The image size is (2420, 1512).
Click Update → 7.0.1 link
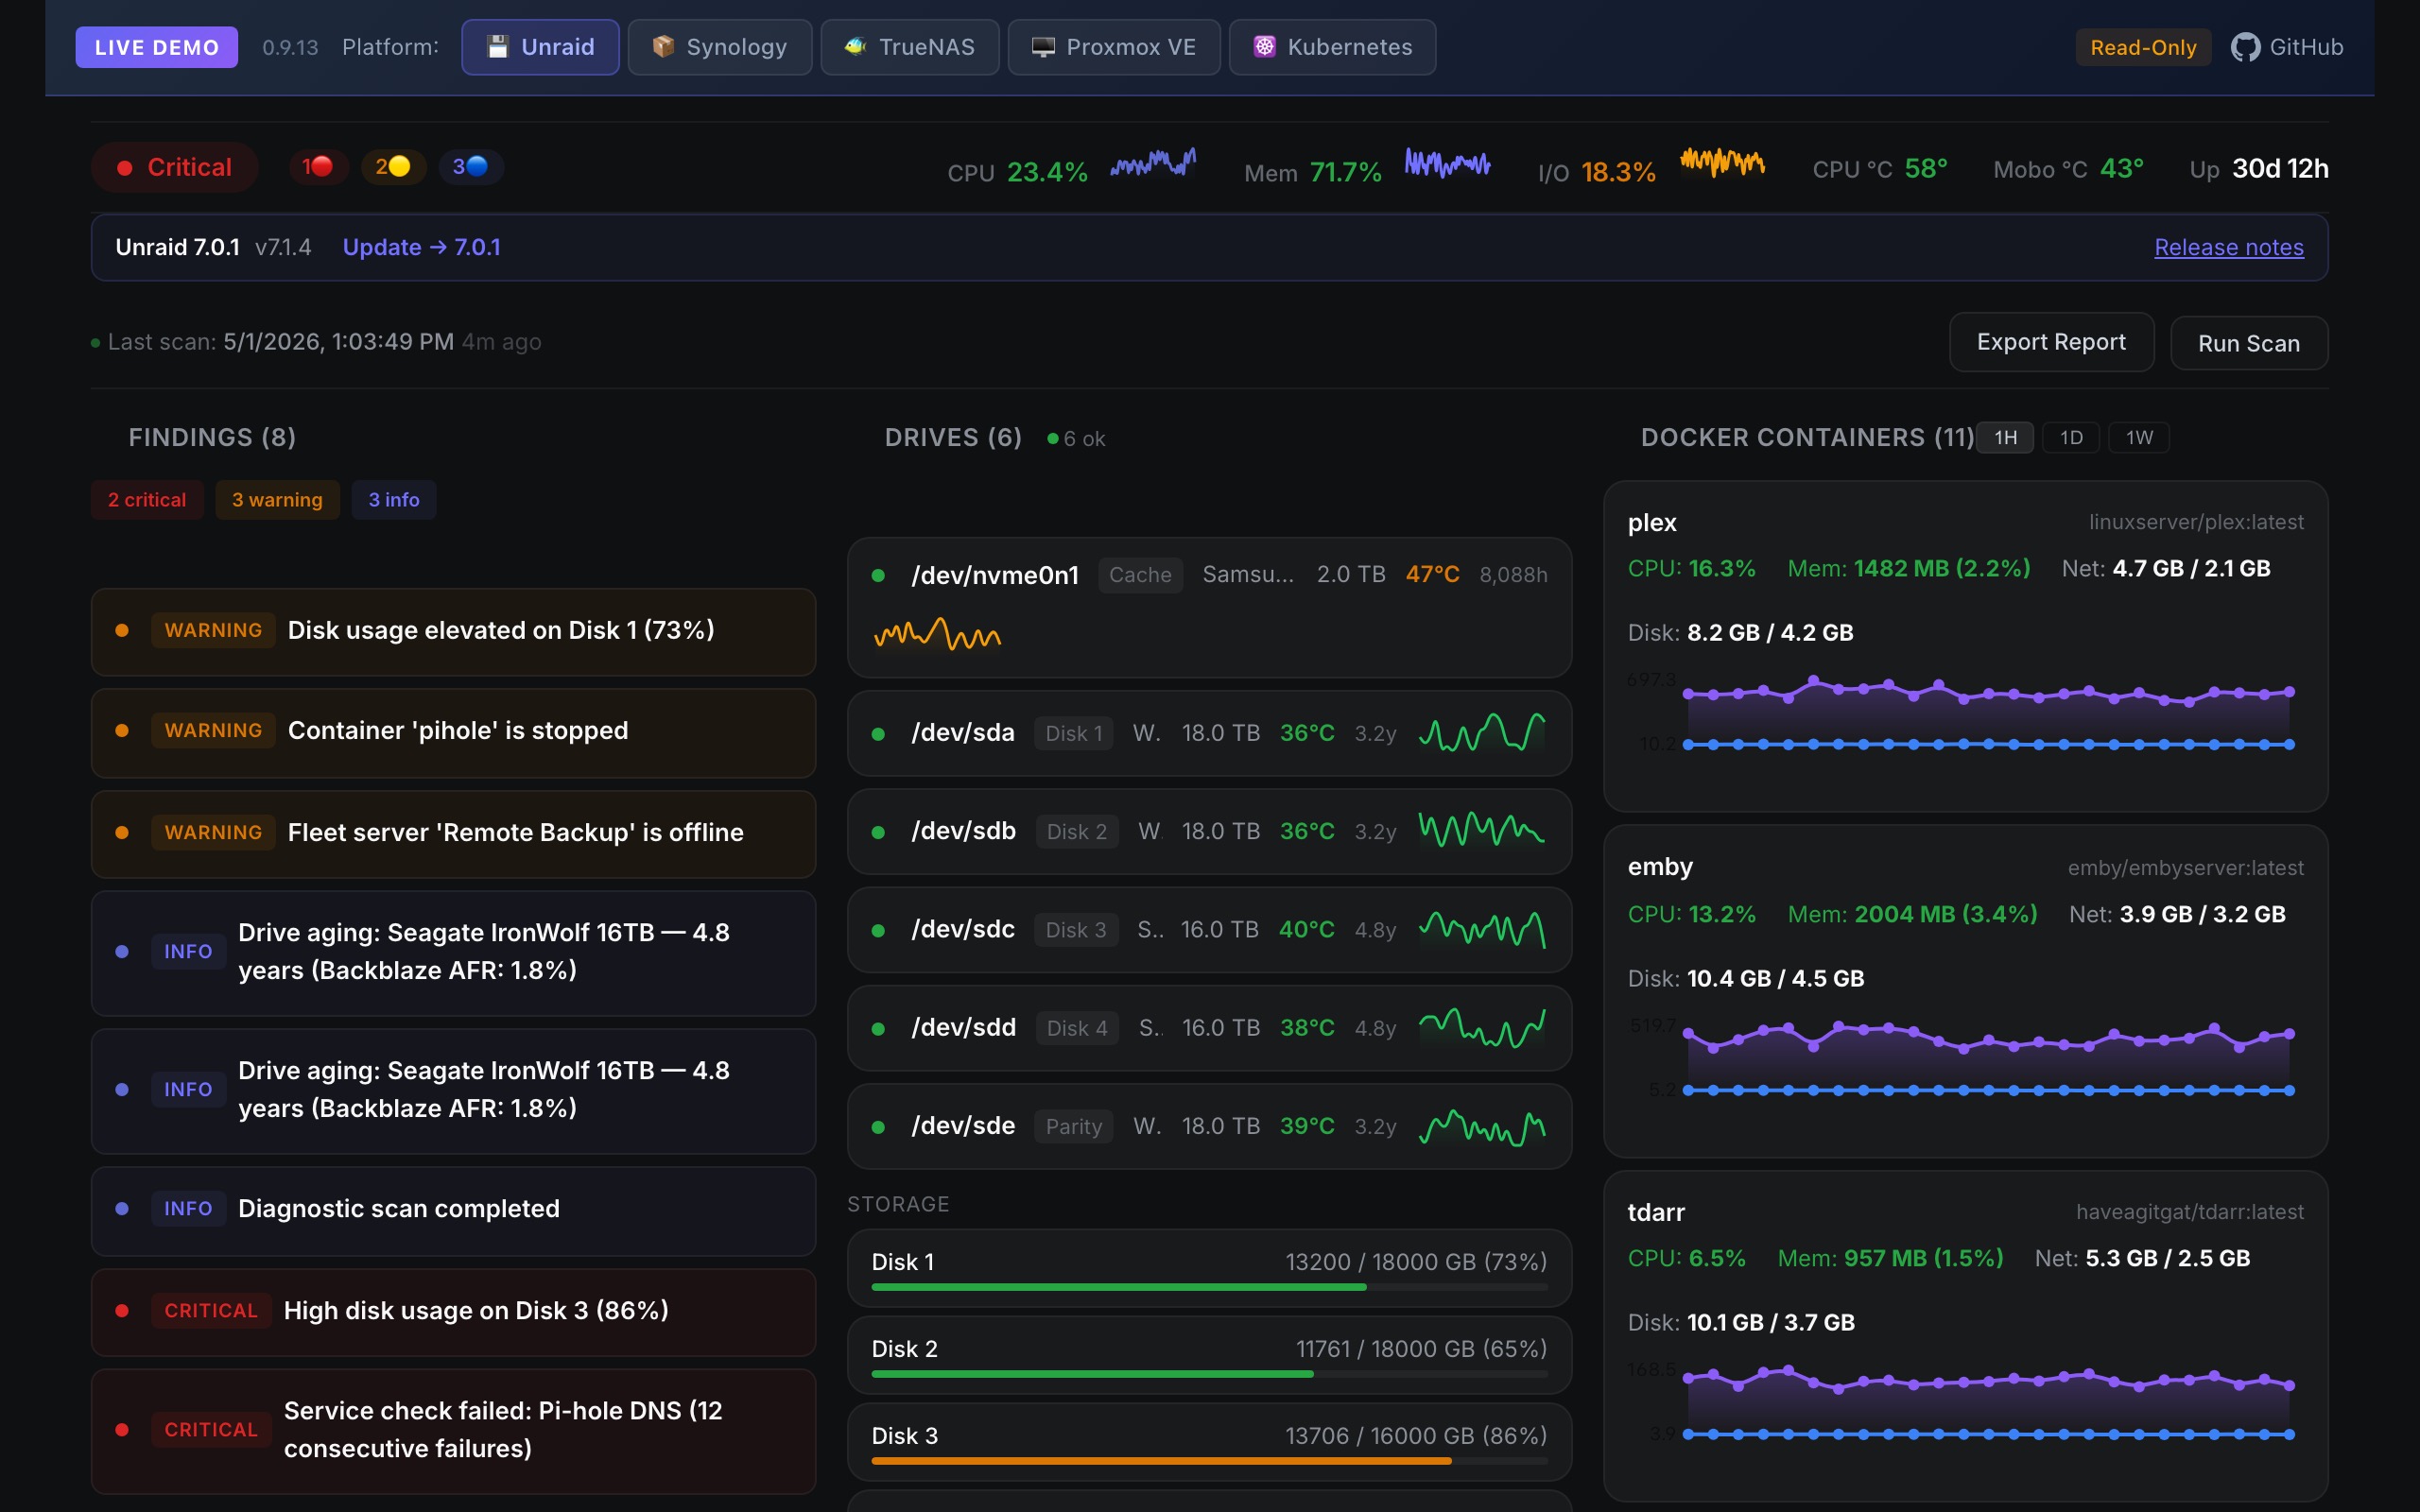421,247
